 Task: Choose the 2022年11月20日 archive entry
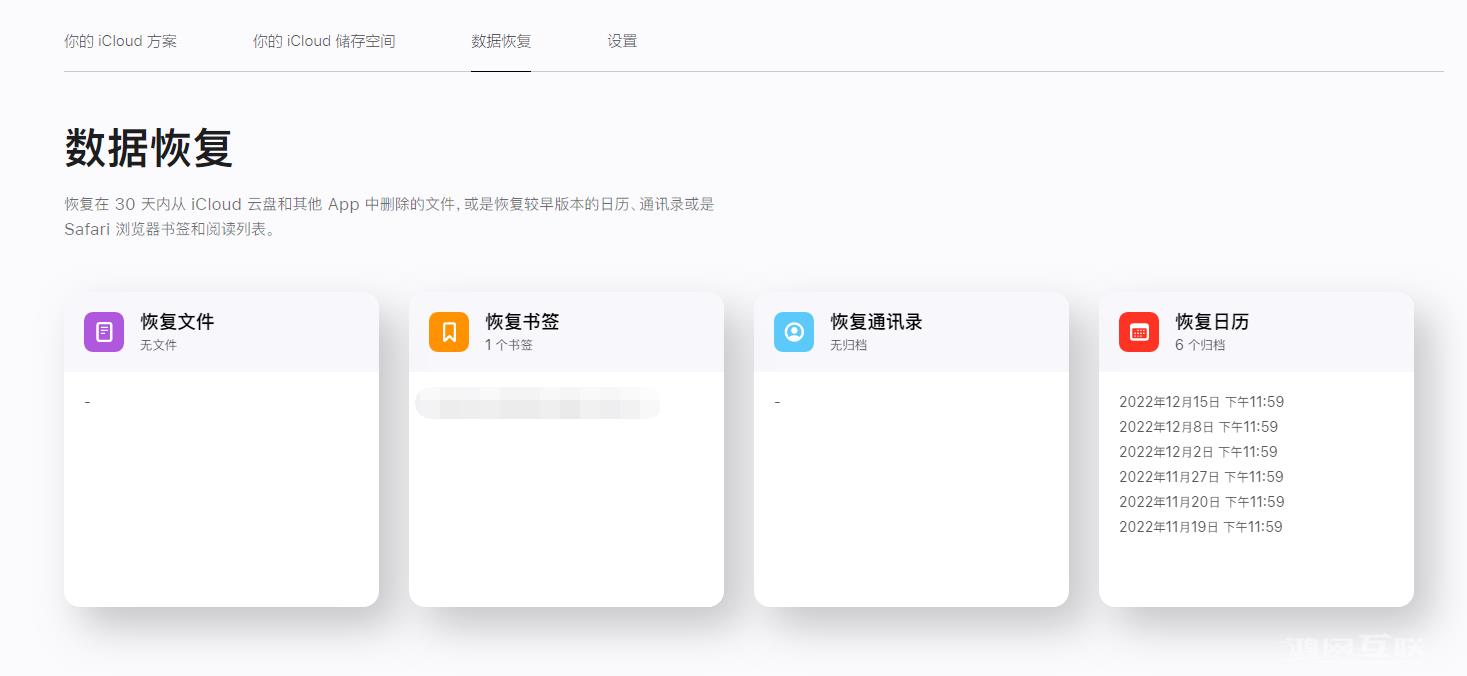[x=1201, y=502]
